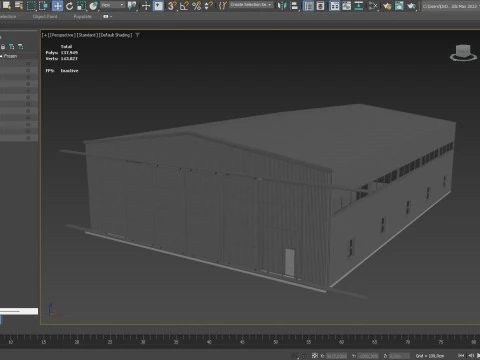This screenshot has height=360, width=480.
Task: Click the Frozen column header in Scene Explorer
Action: (10, 56)
